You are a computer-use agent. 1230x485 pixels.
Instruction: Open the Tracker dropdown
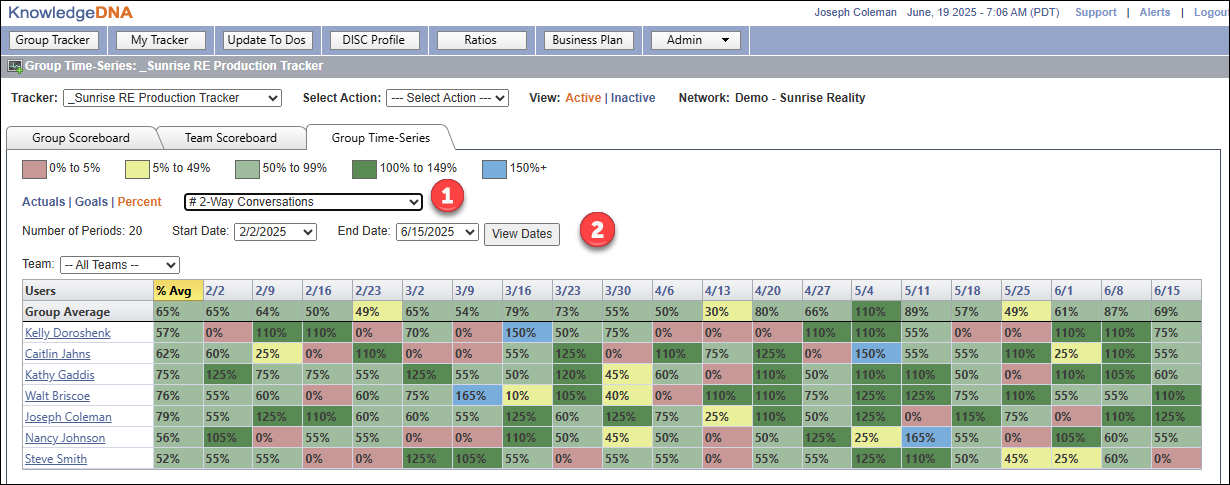(x=172, y=98)
